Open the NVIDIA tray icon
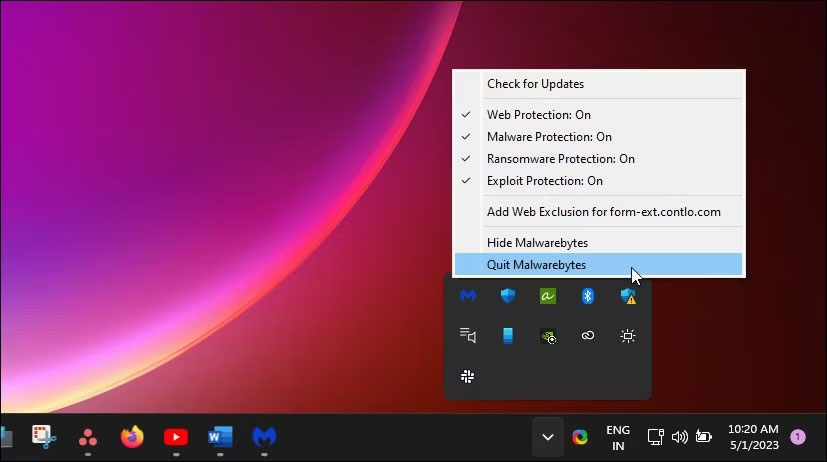 click(x=547, y=336)
